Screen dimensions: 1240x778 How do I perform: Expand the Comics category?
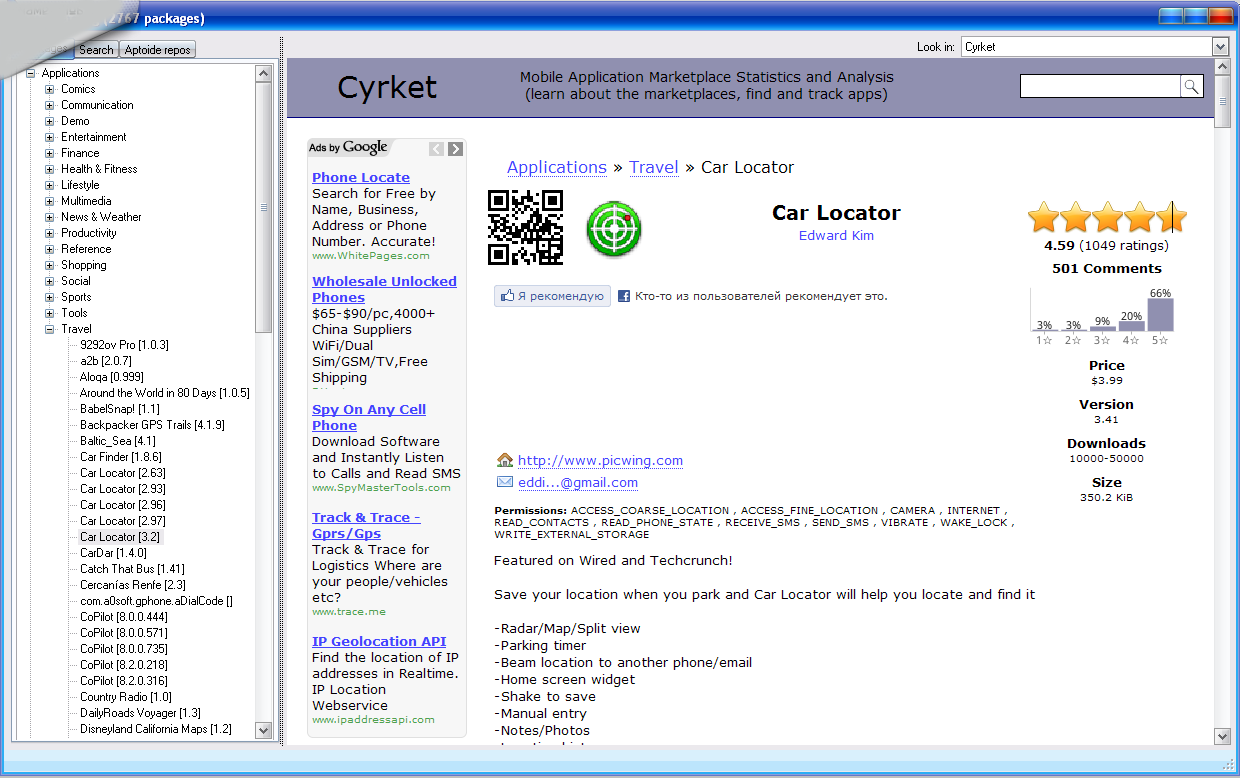(x=50, y=89)
